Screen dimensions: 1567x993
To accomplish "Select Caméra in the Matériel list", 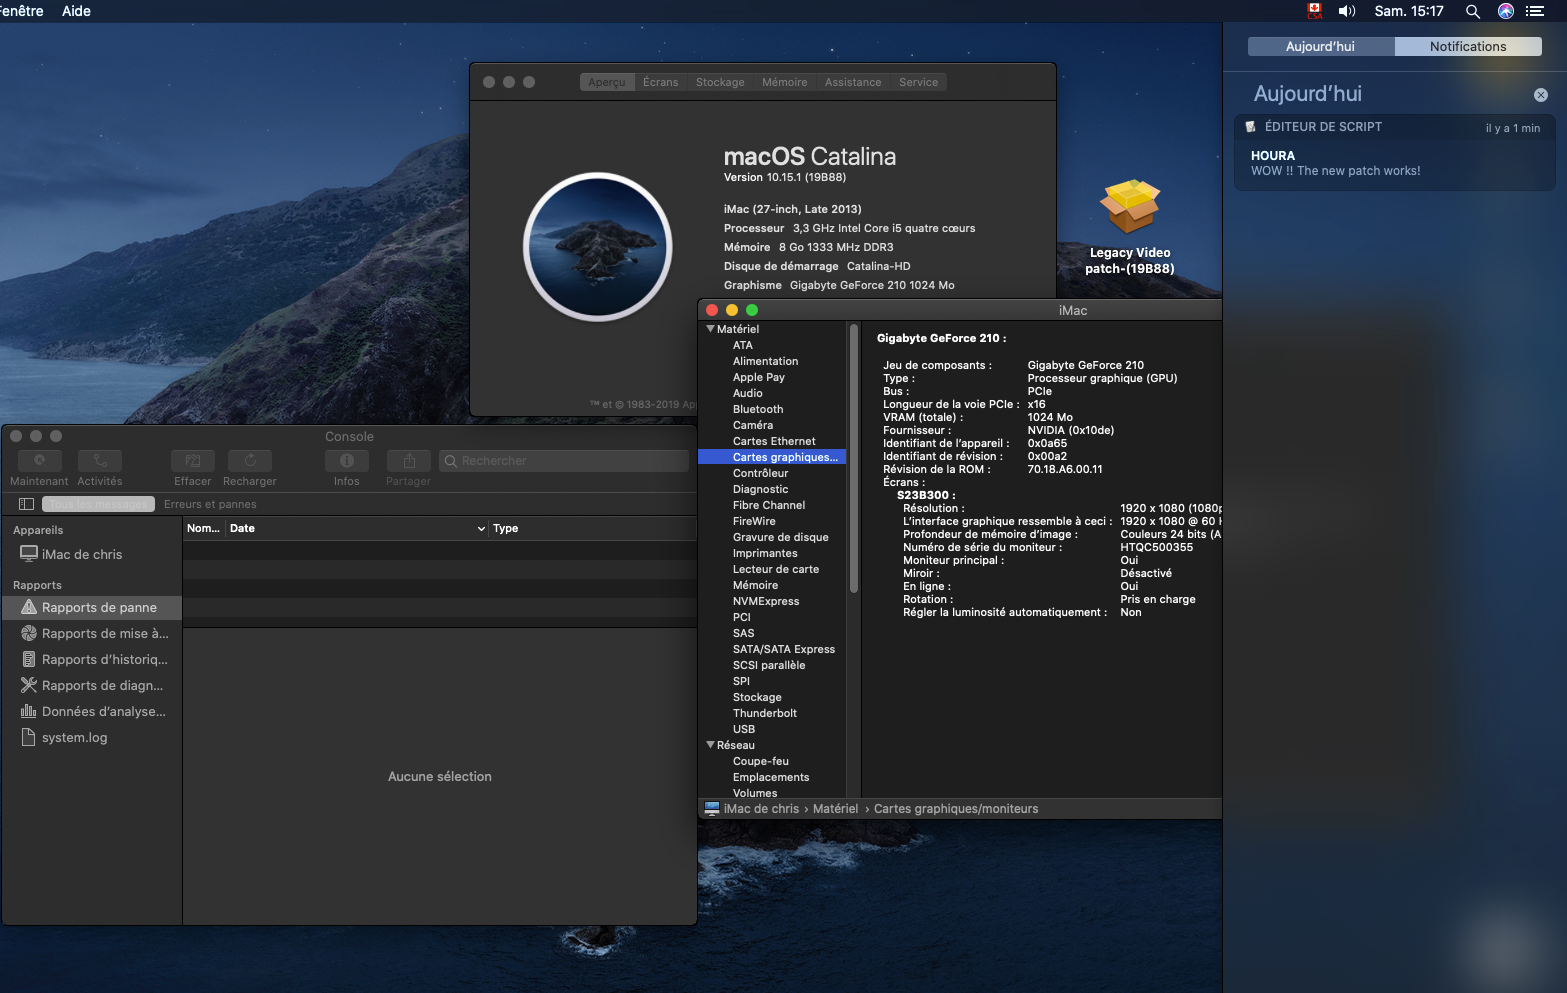I will (x=753, y=425).
